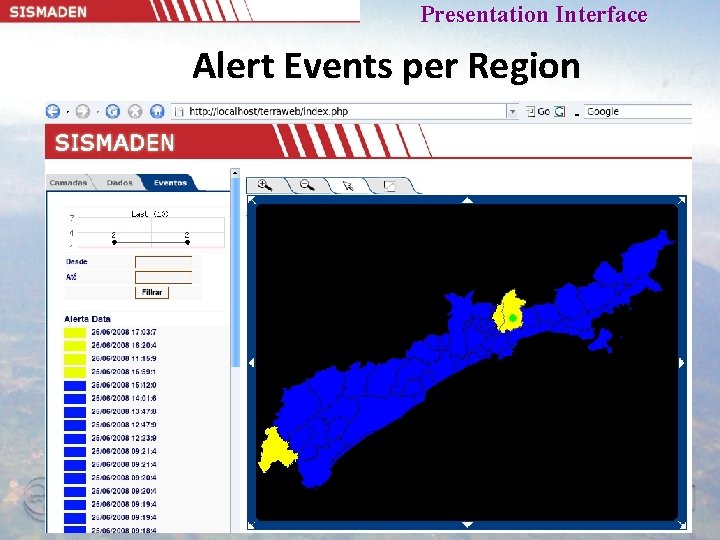Pan the map south with bottom arrow

click(467, 524)
